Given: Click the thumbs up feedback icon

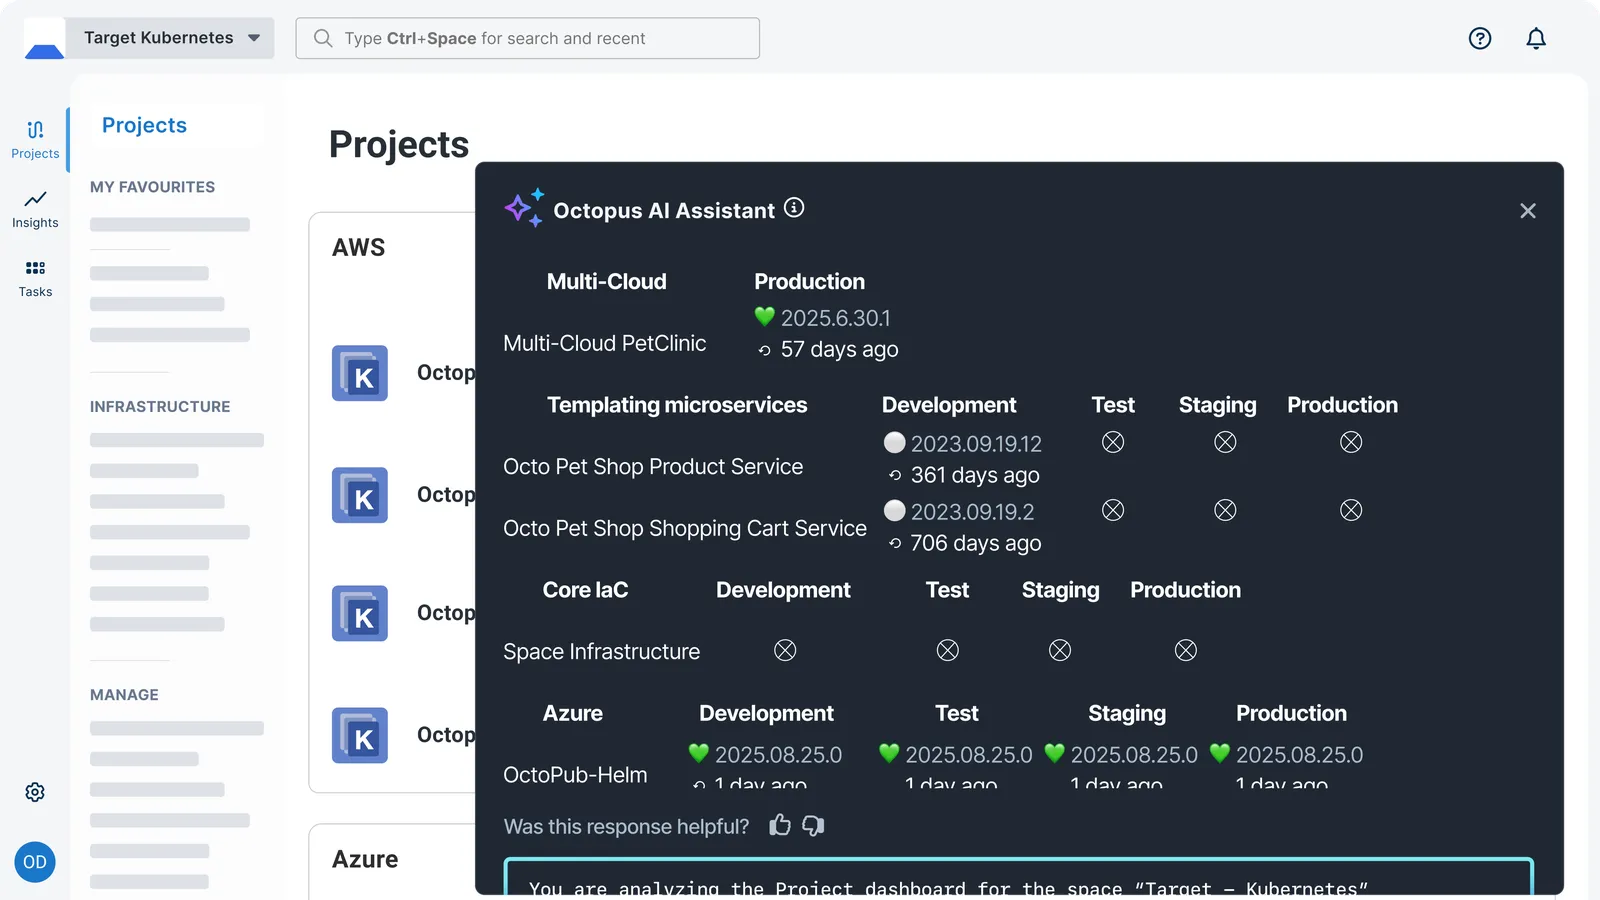Looking at the screenshot, I should [x=780, y=825].
